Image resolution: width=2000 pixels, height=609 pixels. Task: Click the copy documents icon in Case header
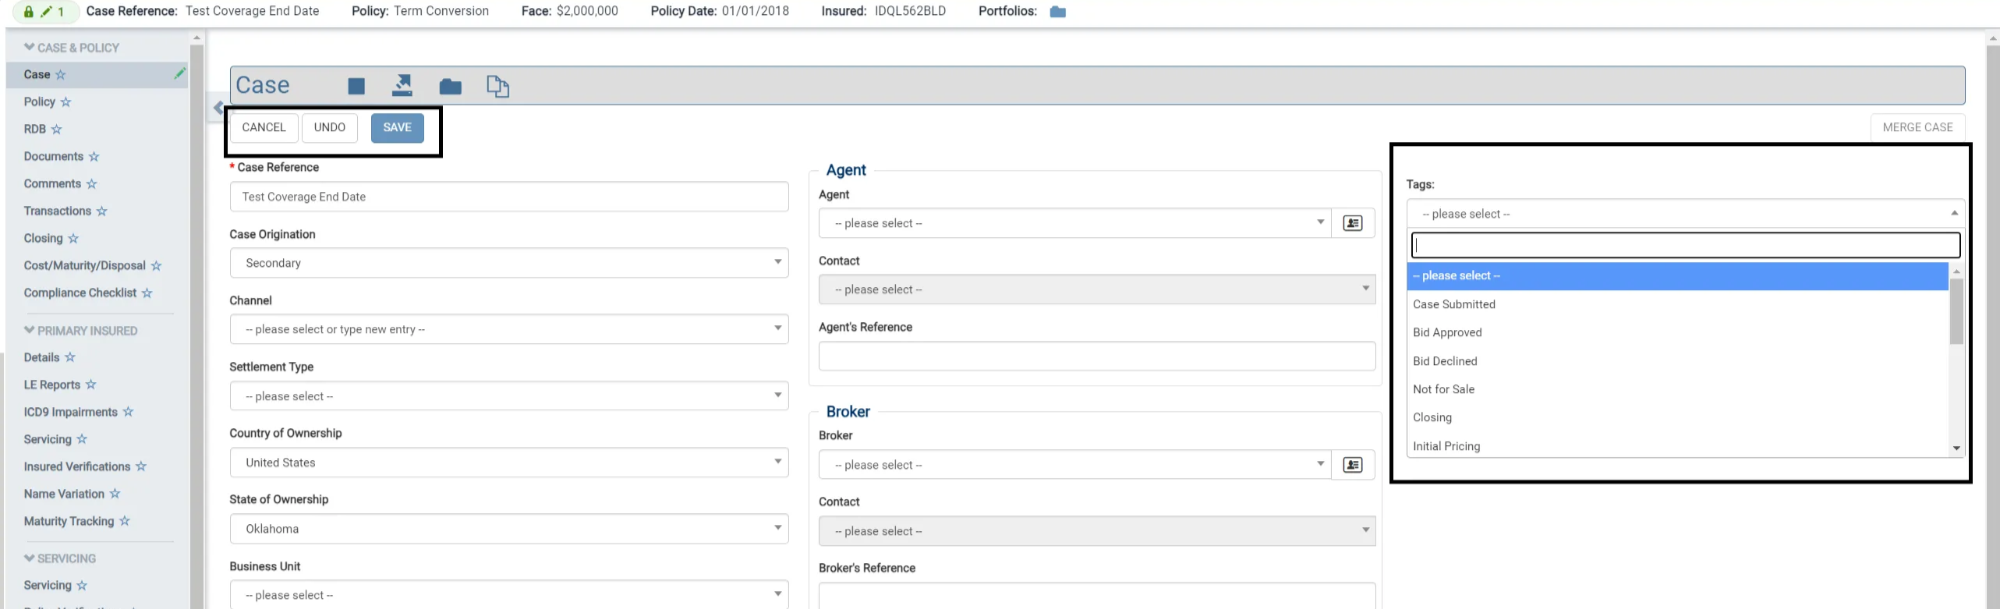[497, 87]
